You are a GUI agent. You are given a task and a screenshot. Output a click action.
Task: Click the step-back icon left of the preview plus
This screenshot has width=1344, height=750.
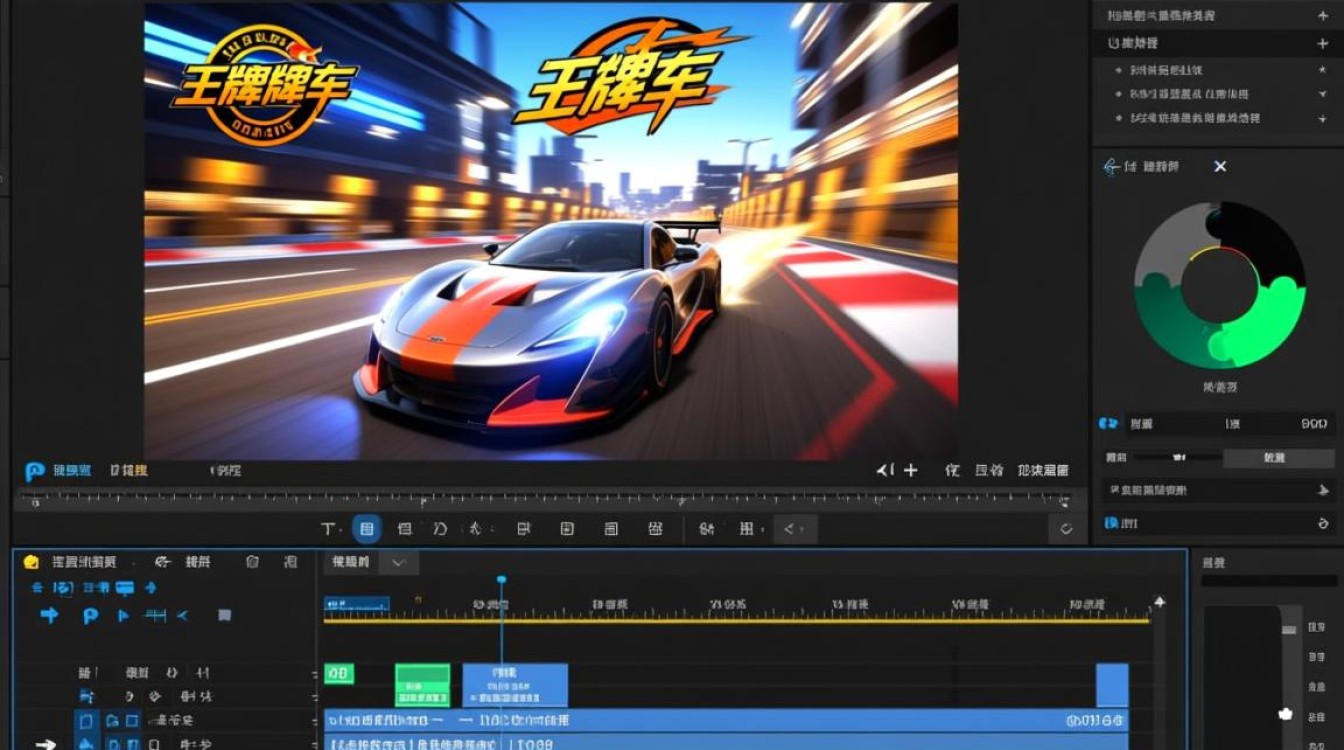click(x=884, y=470)
